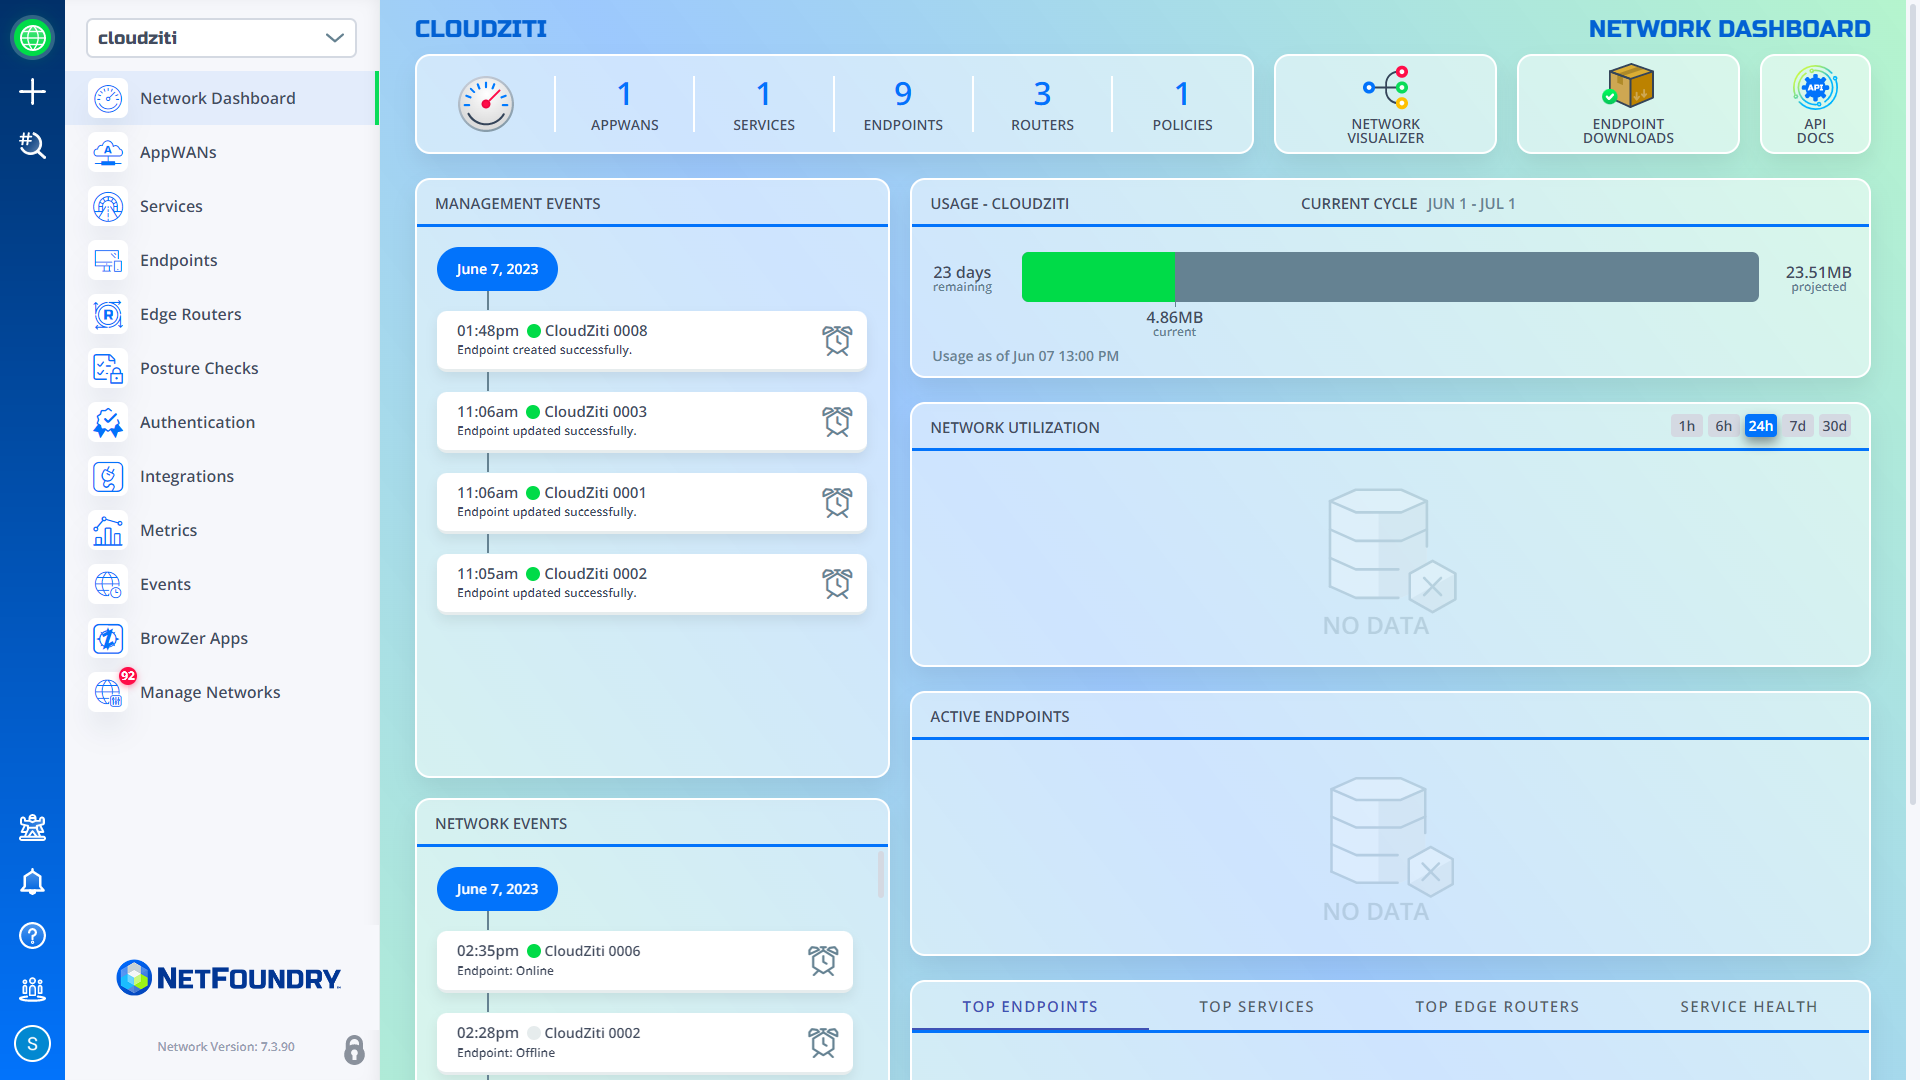The image size is (1920, 1080).
Task: Select Network Dashboard in sidebar
Action: [222, 98]
